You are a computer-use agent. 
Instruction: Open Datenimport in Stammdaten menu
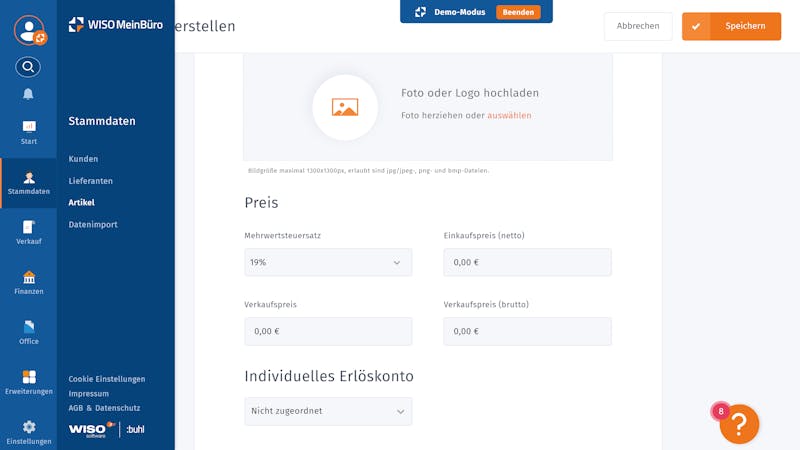(x=93, y=224)
